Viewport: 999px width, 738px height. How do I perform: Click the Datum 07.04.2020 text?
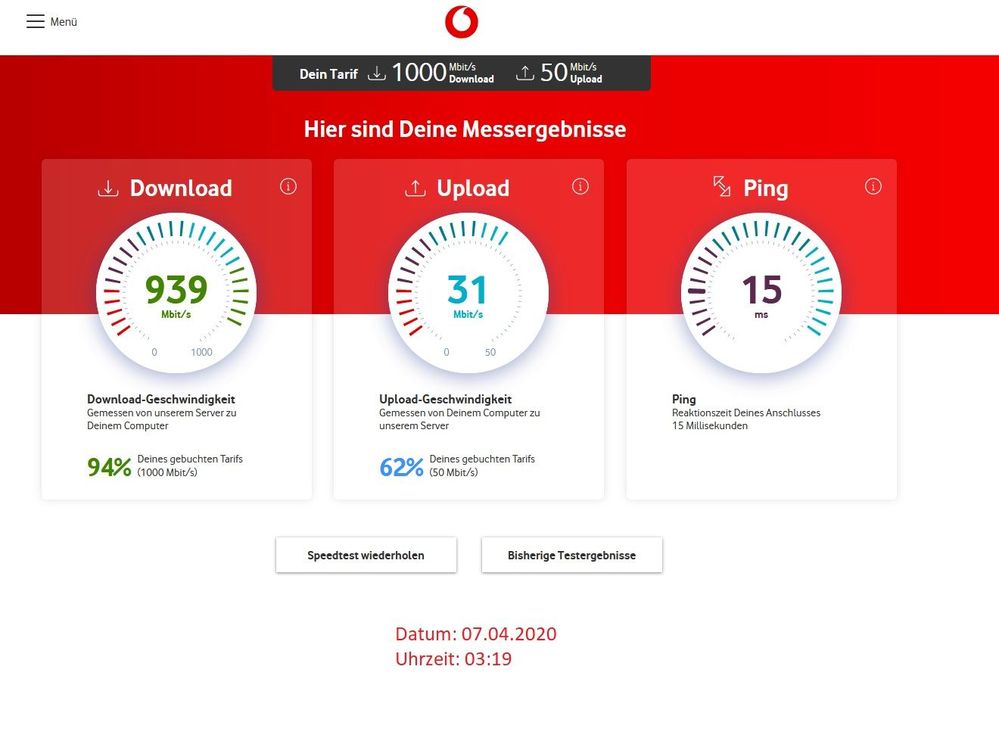tap(475, 633)
